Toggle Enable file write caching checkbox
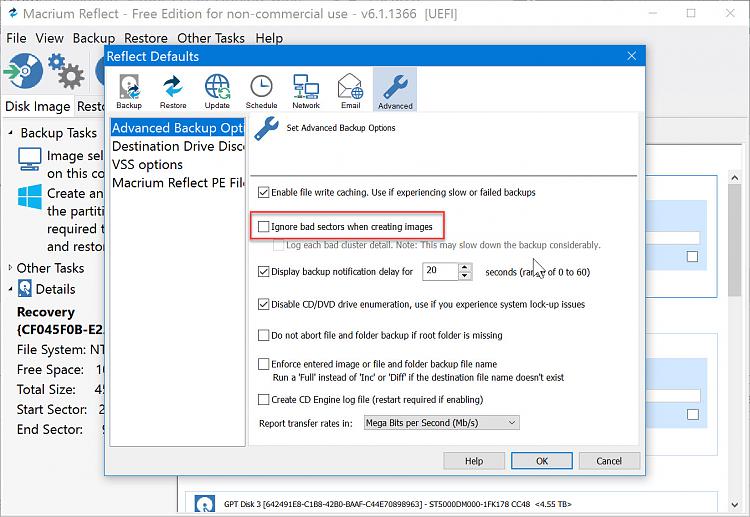This screenshot has height=517, width=750. tap(263, 192)
